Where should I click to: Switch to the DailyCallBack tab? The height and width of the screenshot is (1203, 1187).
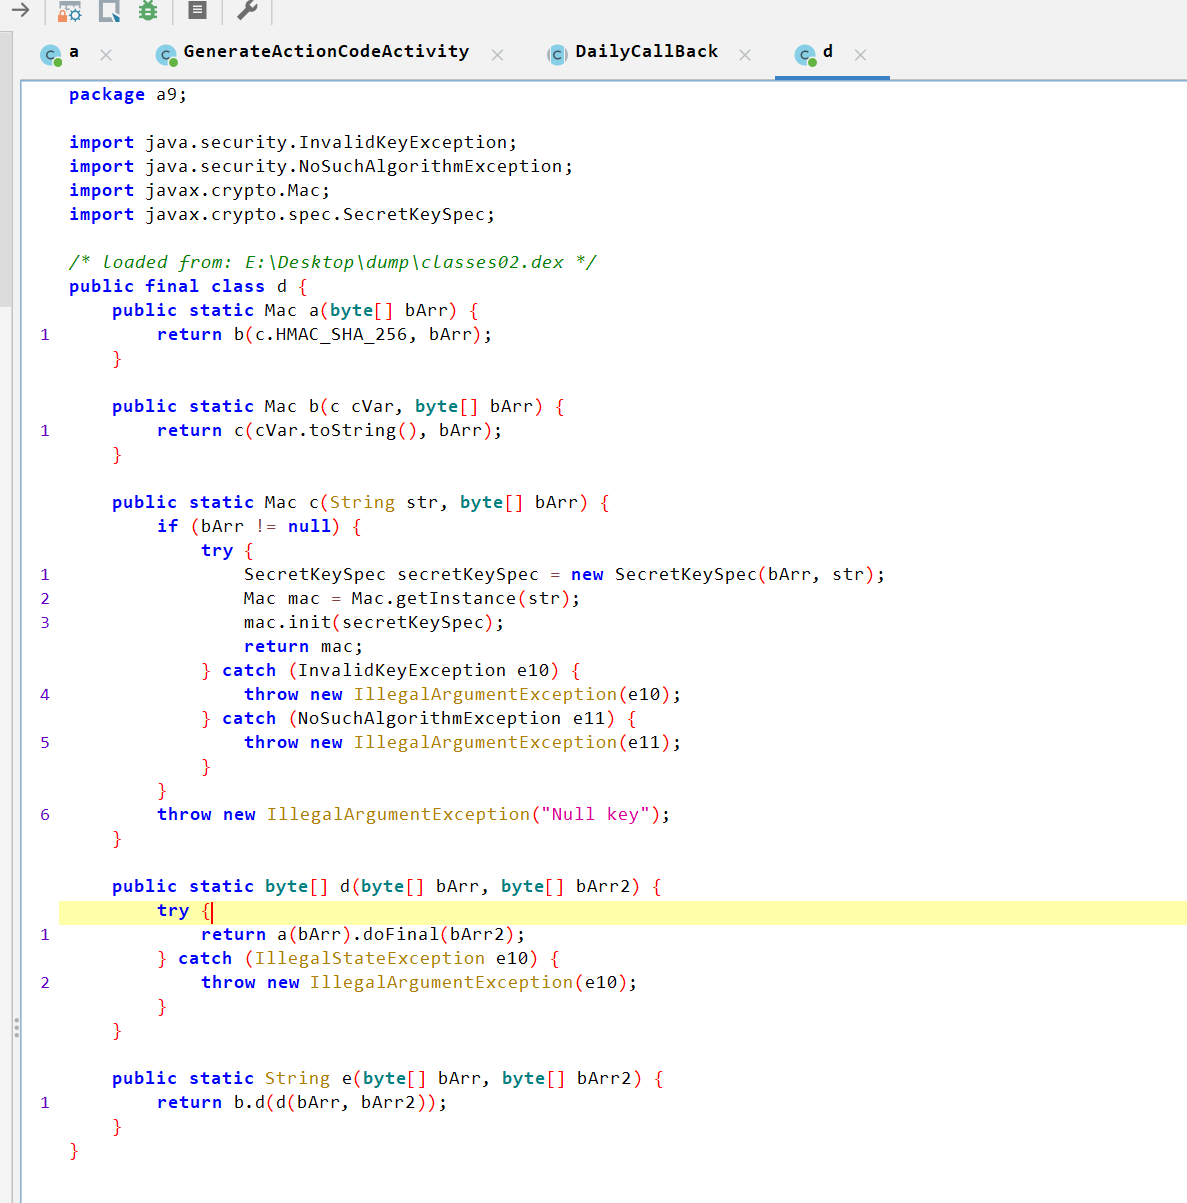point(646,52)
